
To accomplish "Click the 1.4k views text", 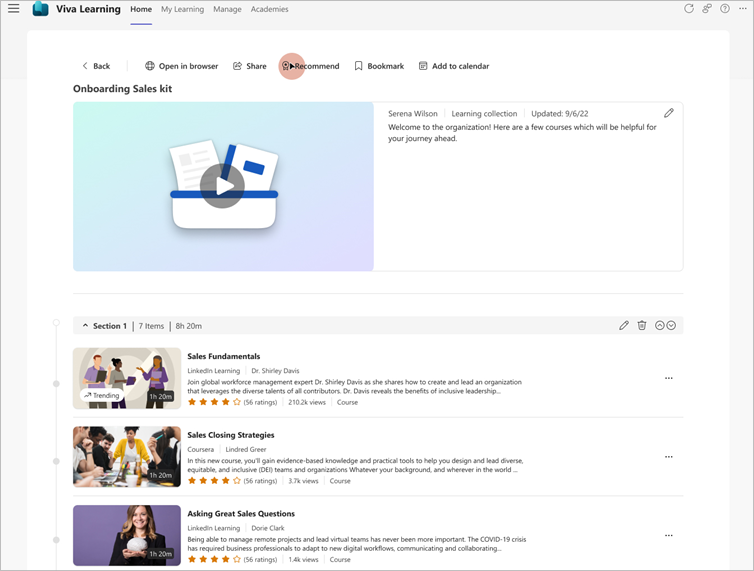I will [303, 559].
